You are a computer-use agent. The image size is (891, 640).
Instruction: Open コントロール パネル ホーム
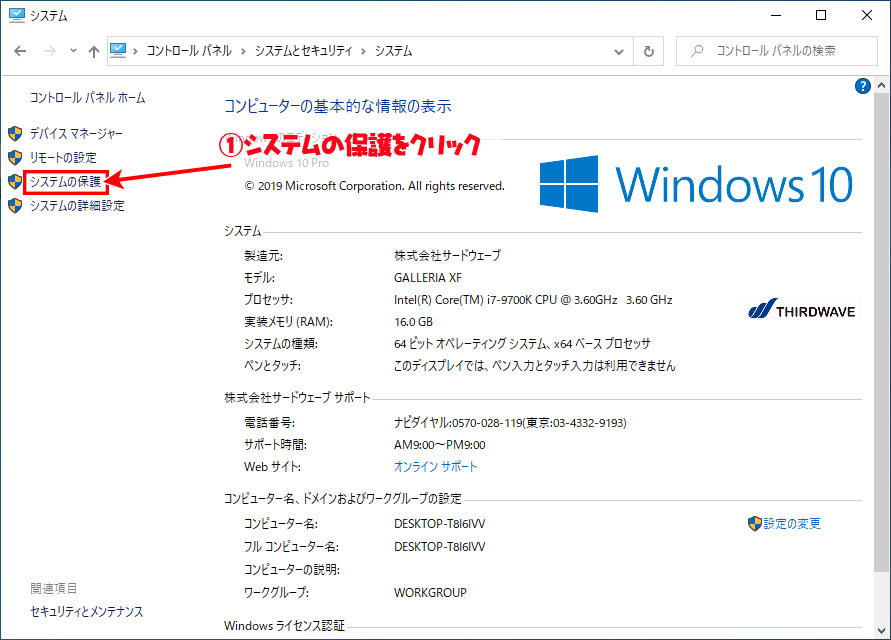(88, 98)
